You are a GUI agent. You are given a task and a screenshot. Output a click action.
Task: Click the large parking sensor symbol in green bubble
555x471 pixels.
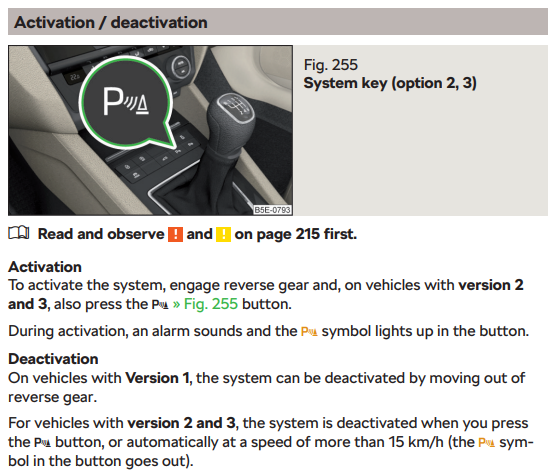tap(126, 103)
